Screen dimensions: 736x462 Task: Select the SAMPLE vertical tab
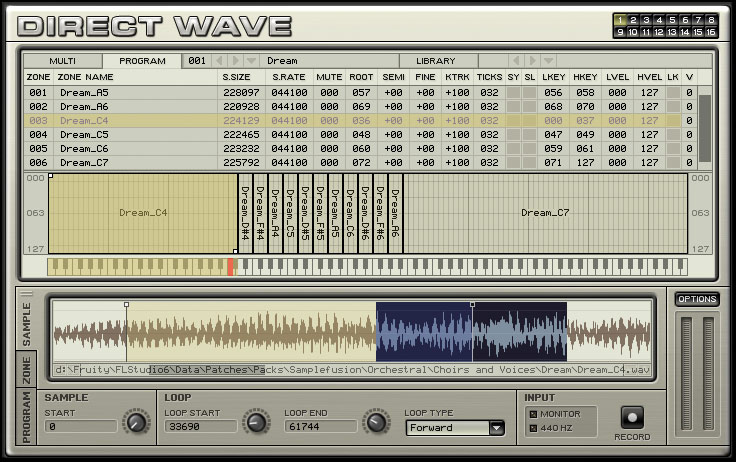coord(26,324)
